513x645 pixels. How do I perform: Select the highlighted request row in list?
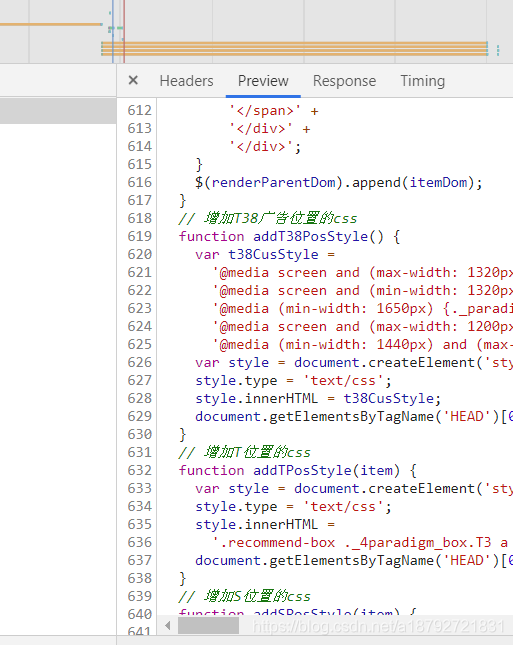(58, 111)
